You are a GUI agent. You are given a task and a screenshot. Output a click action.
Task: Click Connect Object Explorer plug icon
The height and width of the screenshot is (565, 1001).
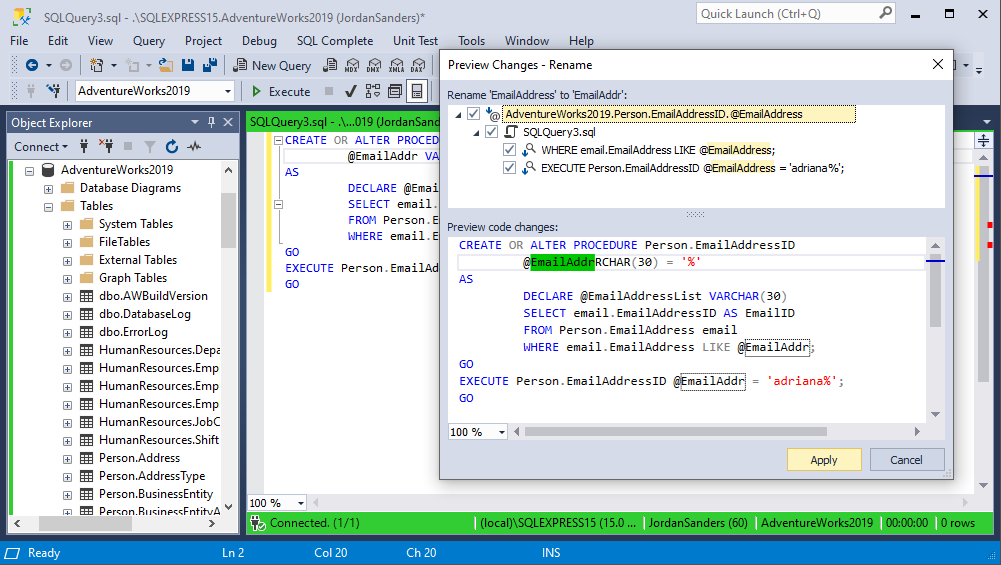[84, 146]
